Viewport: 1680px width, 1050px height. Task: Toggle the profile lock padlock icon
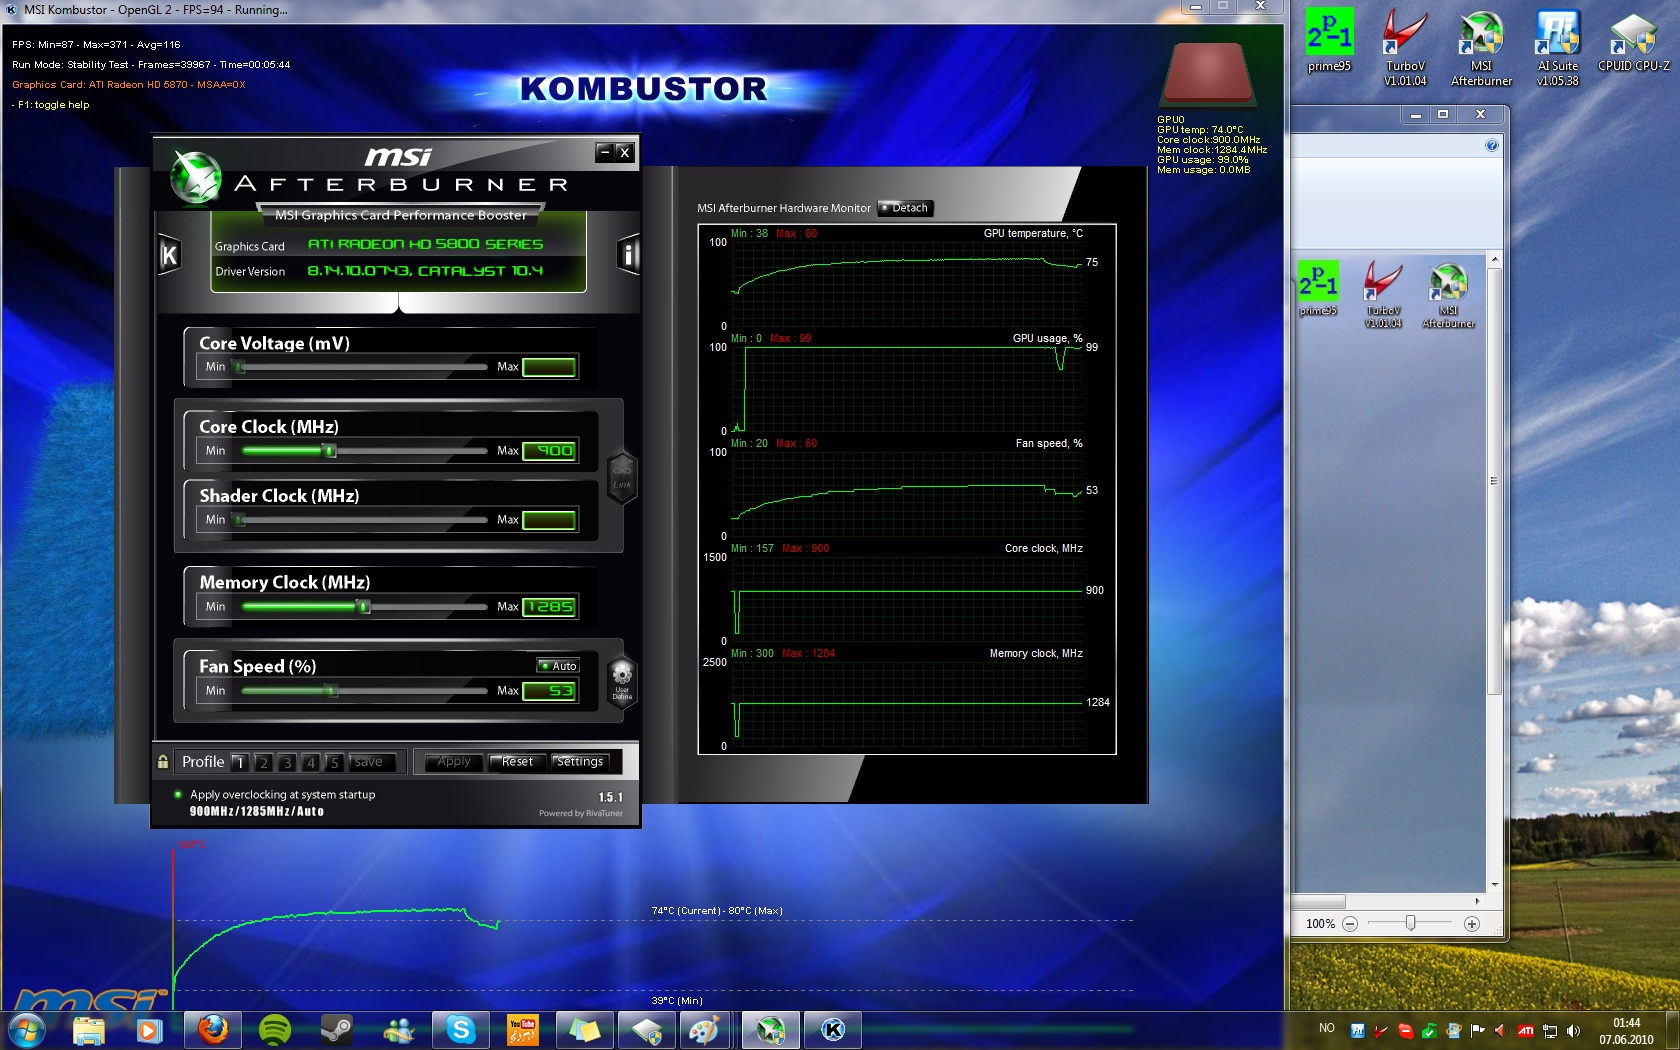(163, 762)
